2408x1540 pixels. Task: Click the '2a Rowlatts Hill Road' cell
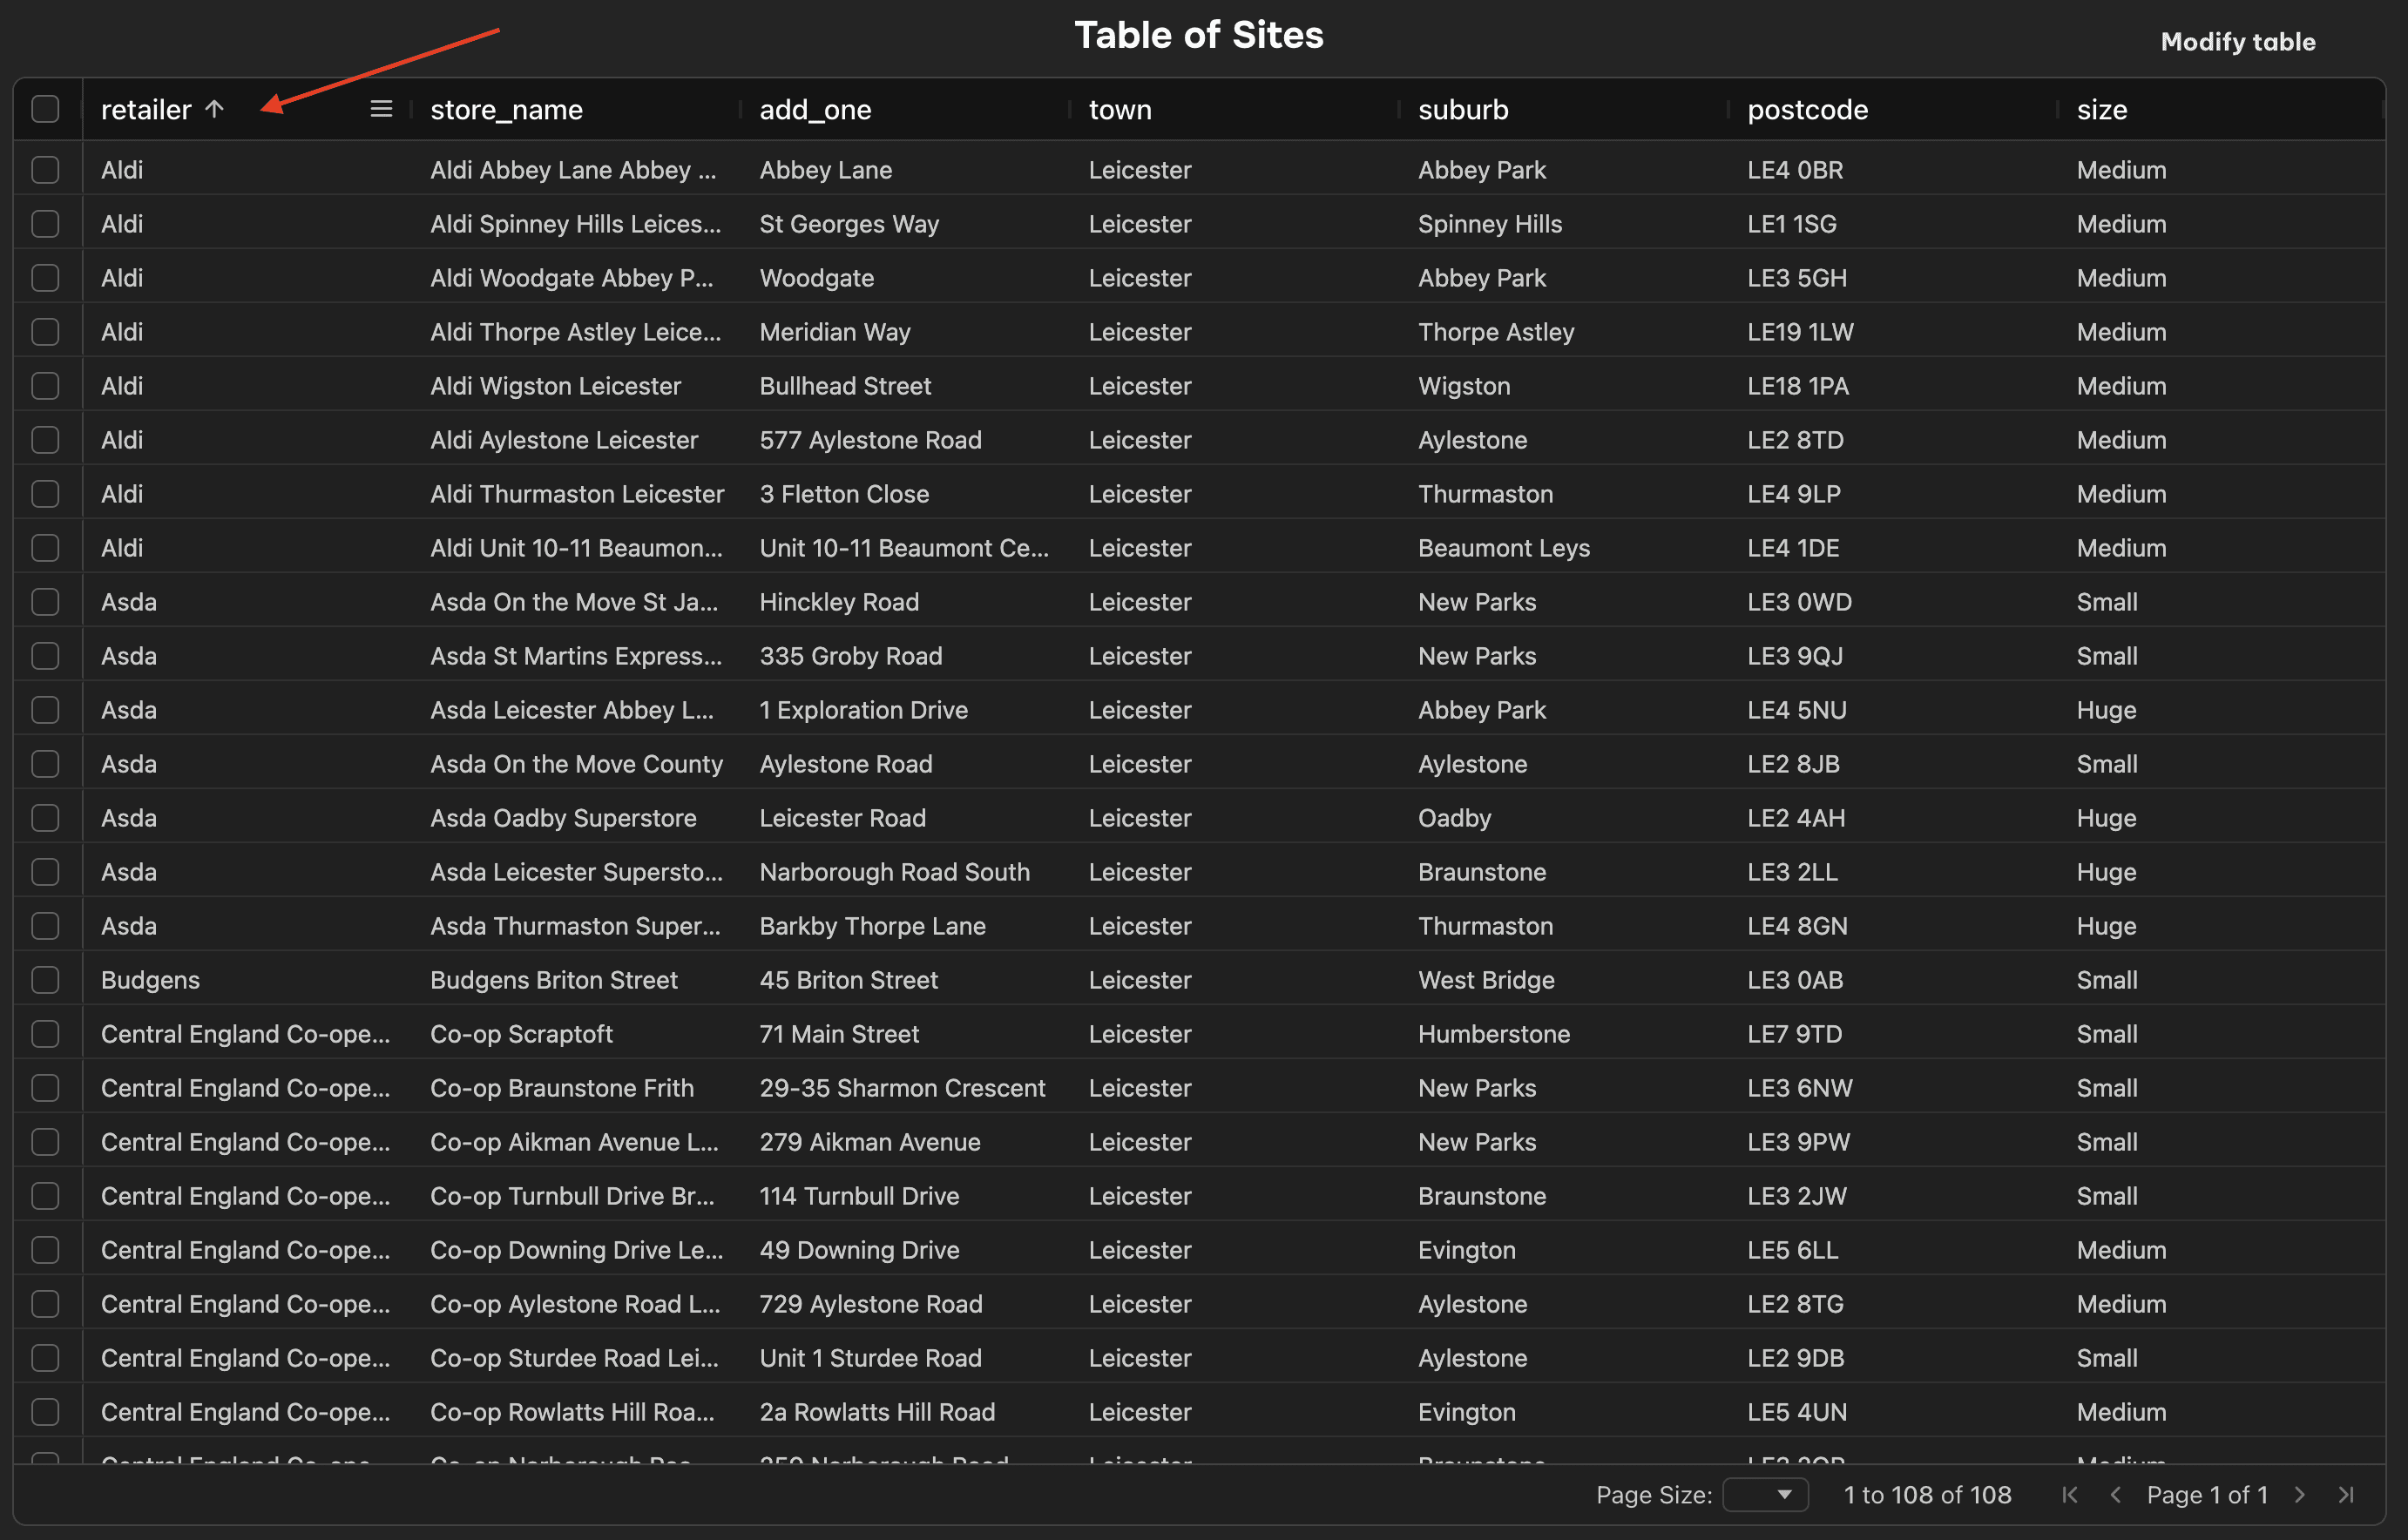(877, 1412)
